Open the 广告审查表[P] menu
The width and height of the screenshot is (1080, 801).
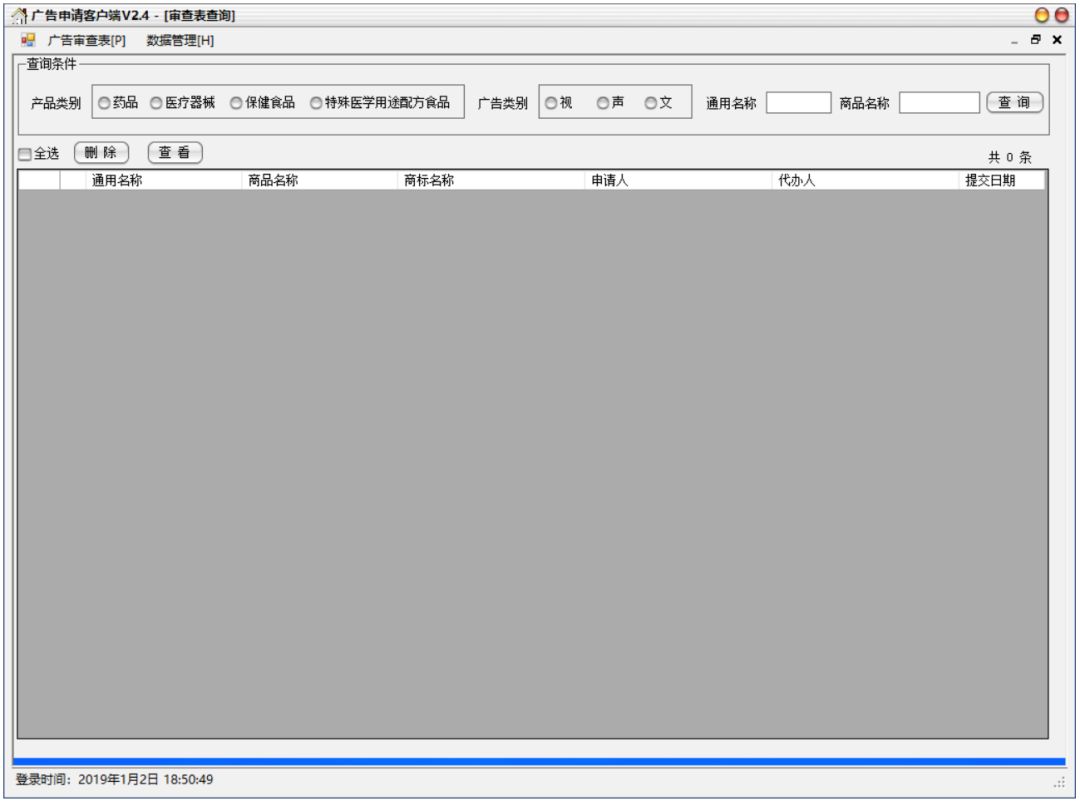(86, 41)
